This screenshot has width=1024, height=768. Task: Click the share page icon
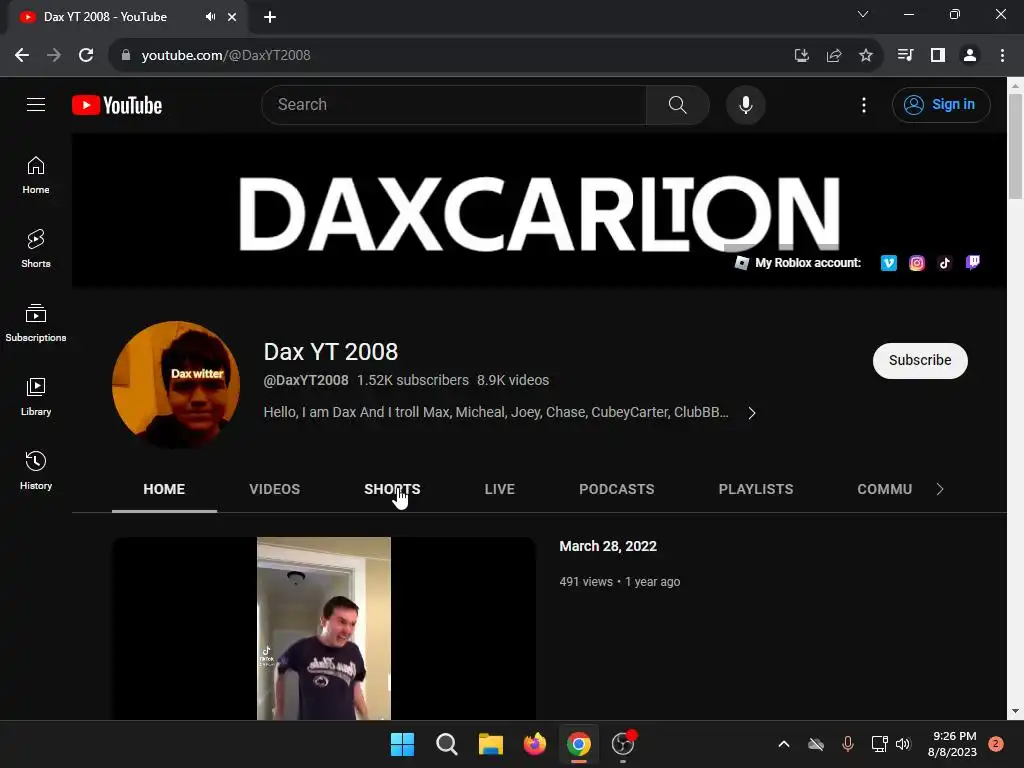pyautogui.click(x=833, y=56)
